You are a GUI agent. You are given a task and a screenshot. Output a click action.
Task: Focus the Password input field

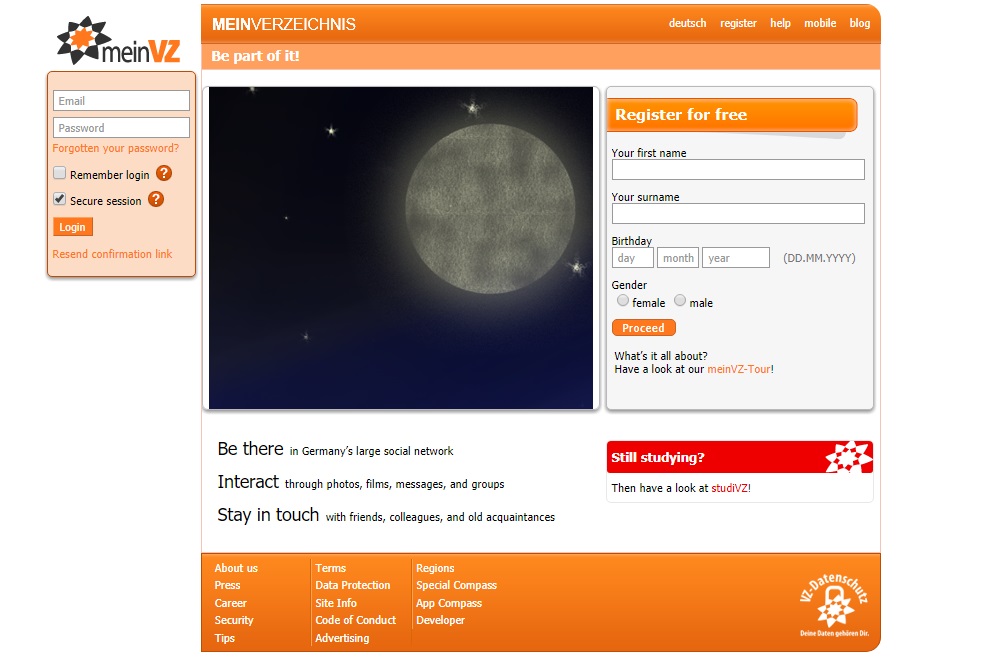tap(121, 128)
